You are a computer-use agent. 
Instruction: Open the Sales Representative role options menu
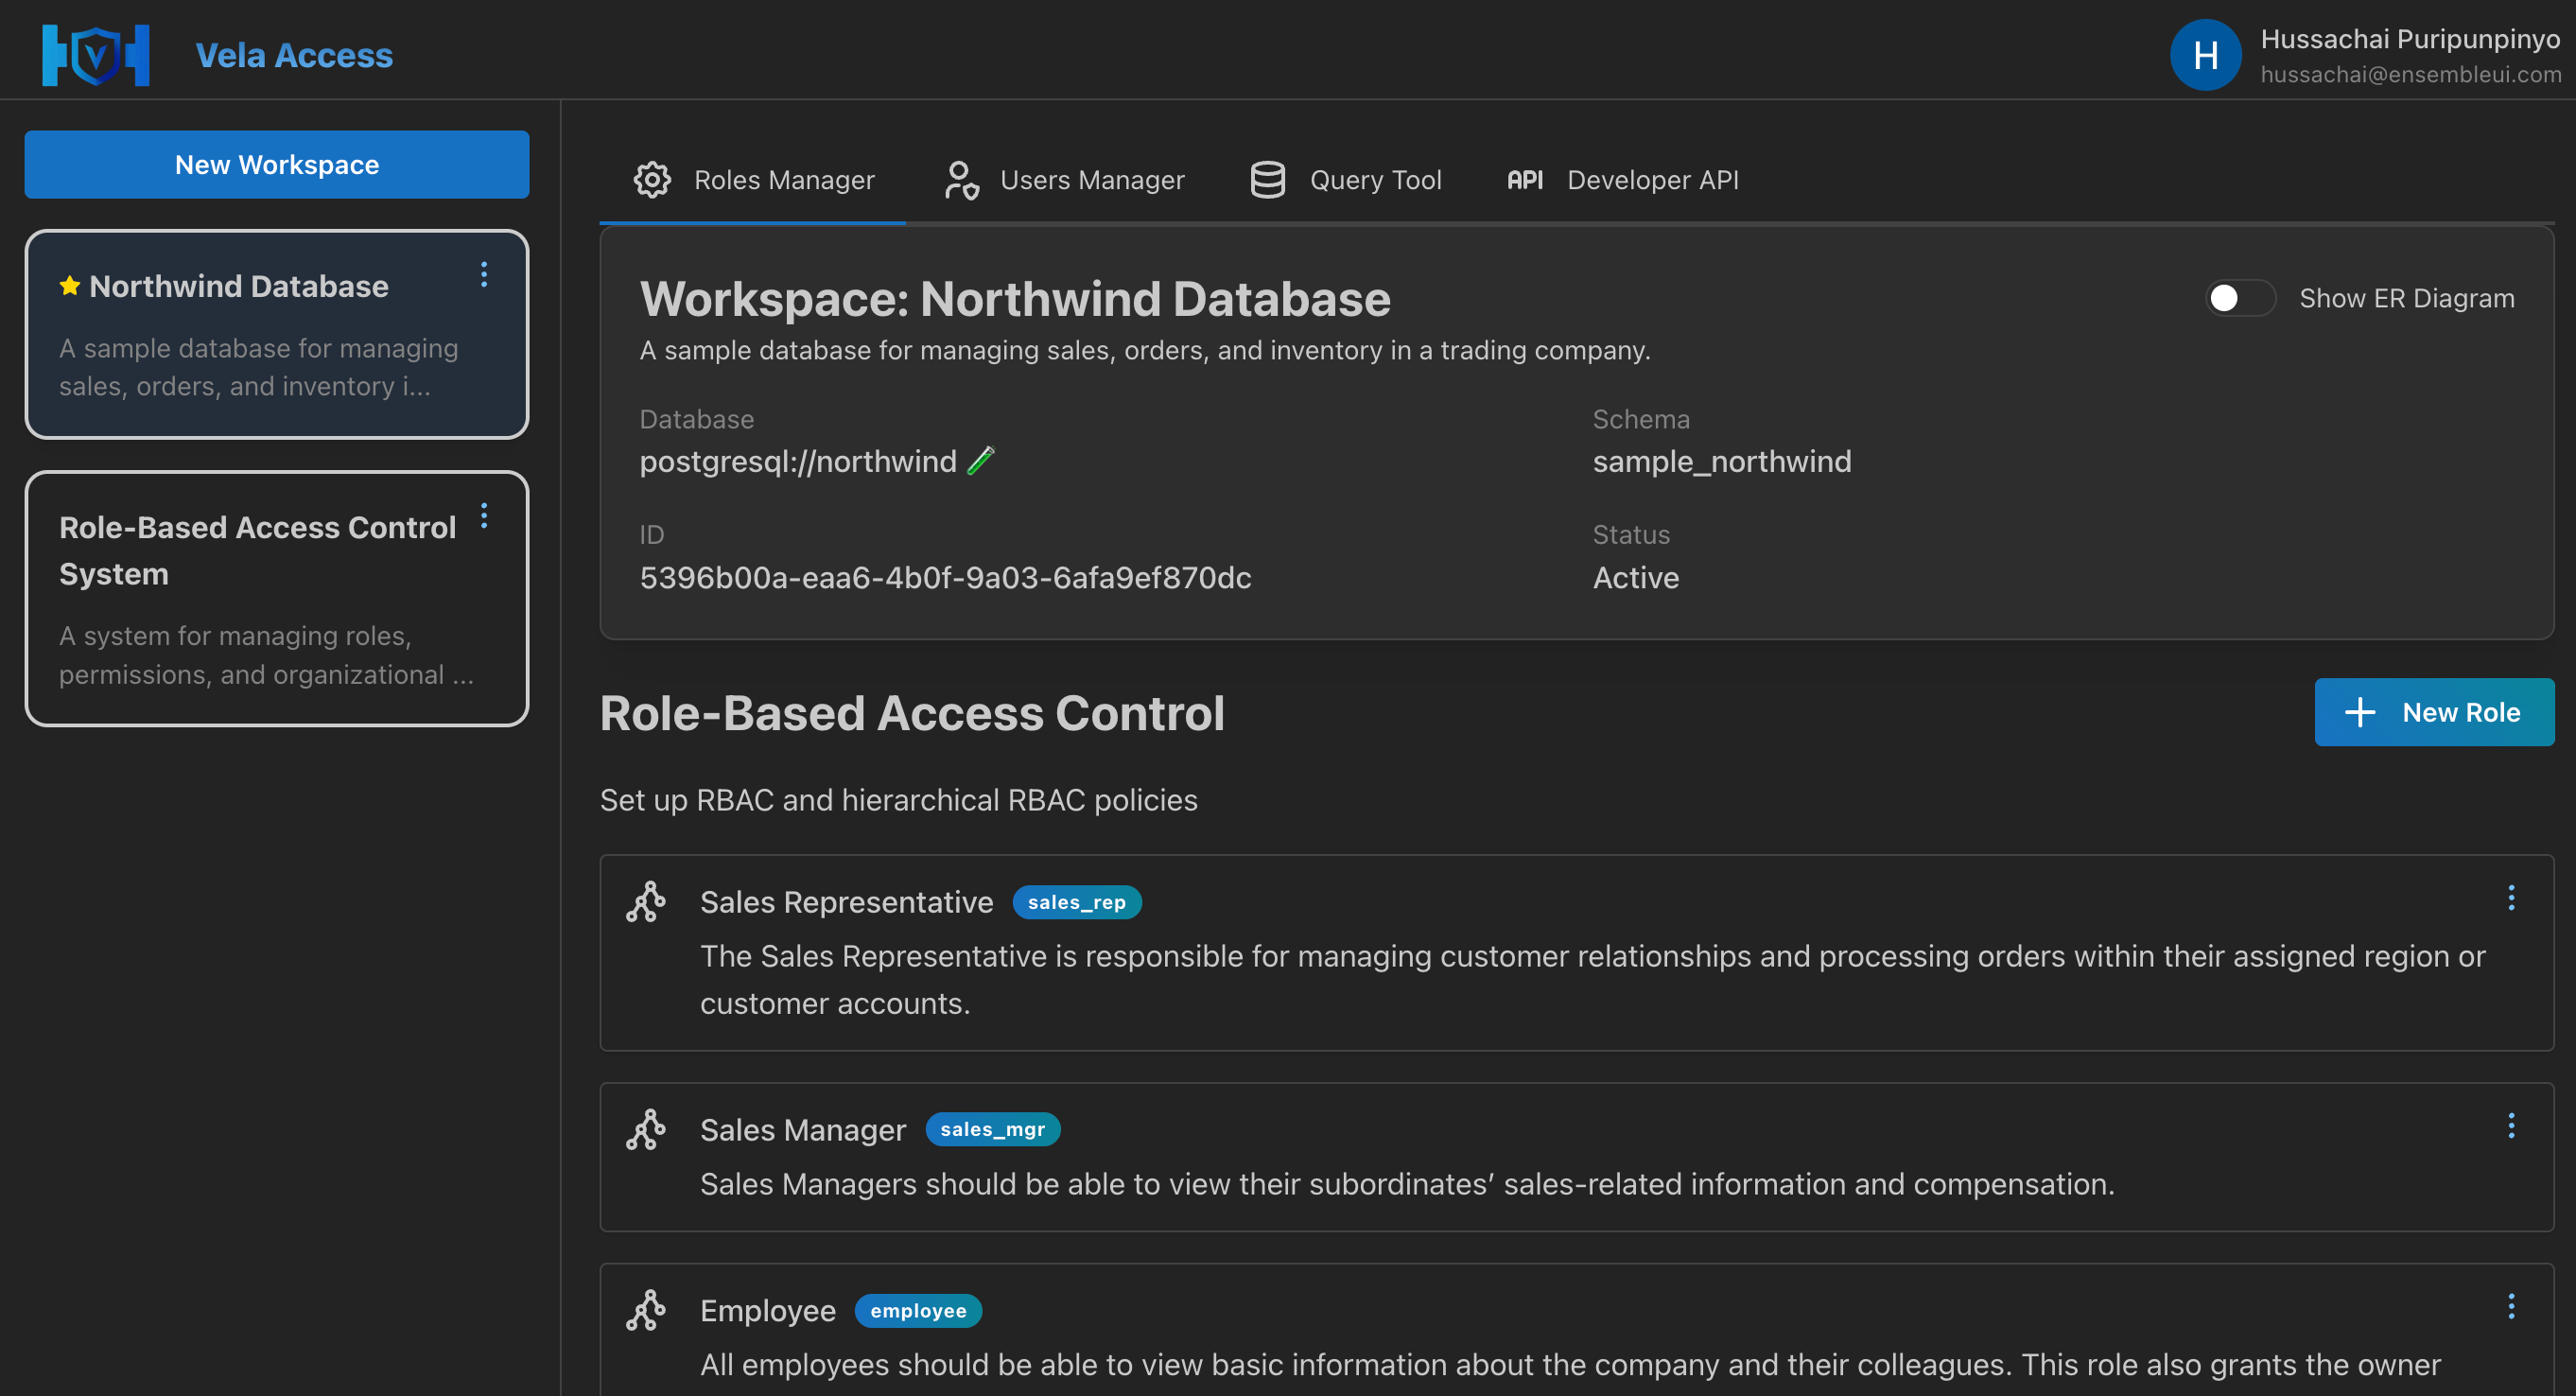click(x=2511, y=898)
